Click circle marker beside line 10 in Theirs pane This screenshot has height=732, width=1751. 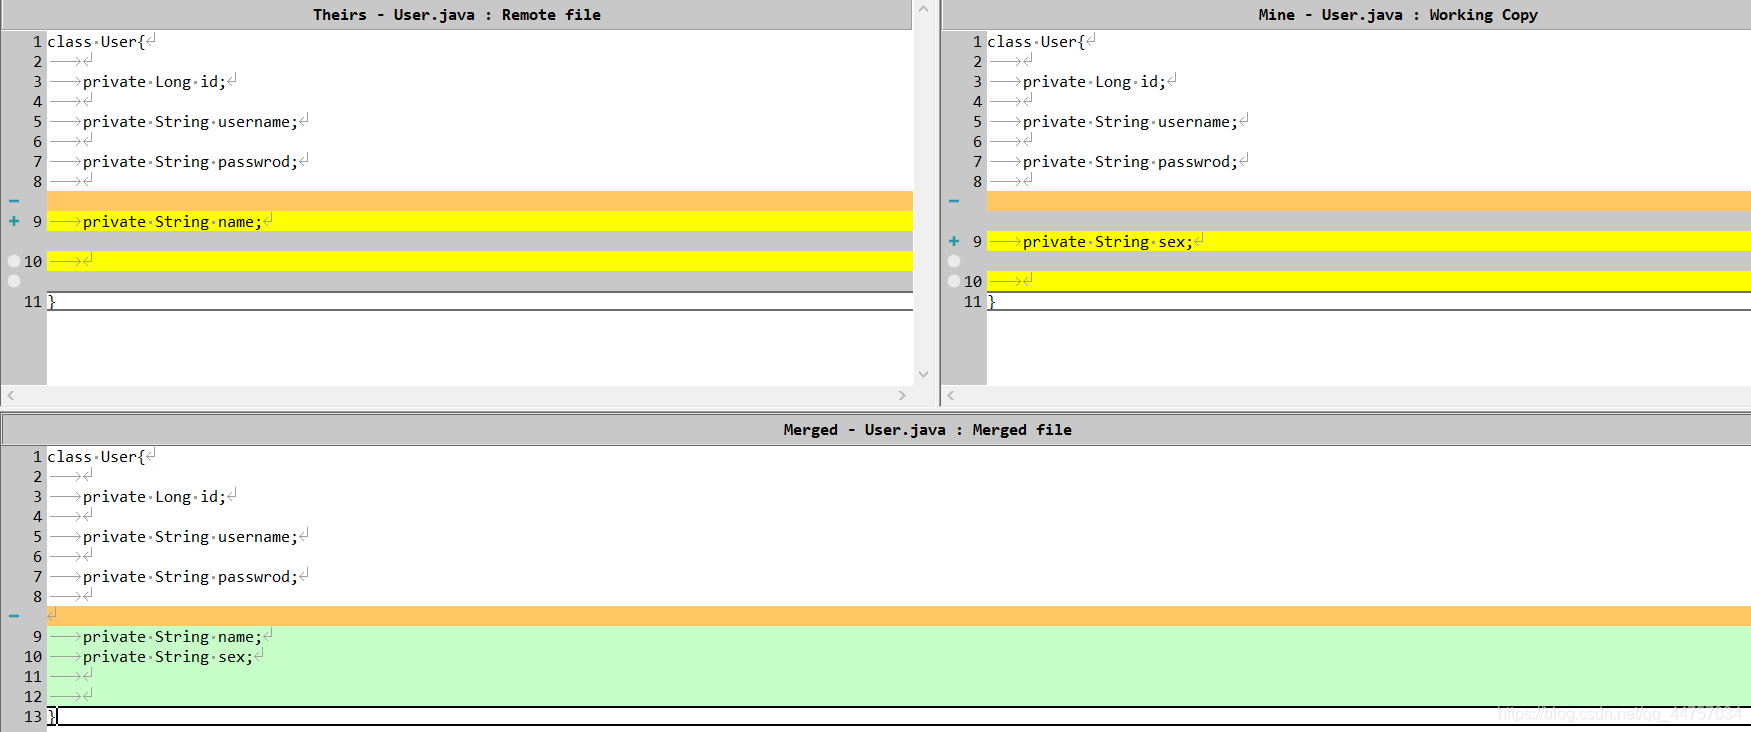(14, 261)
